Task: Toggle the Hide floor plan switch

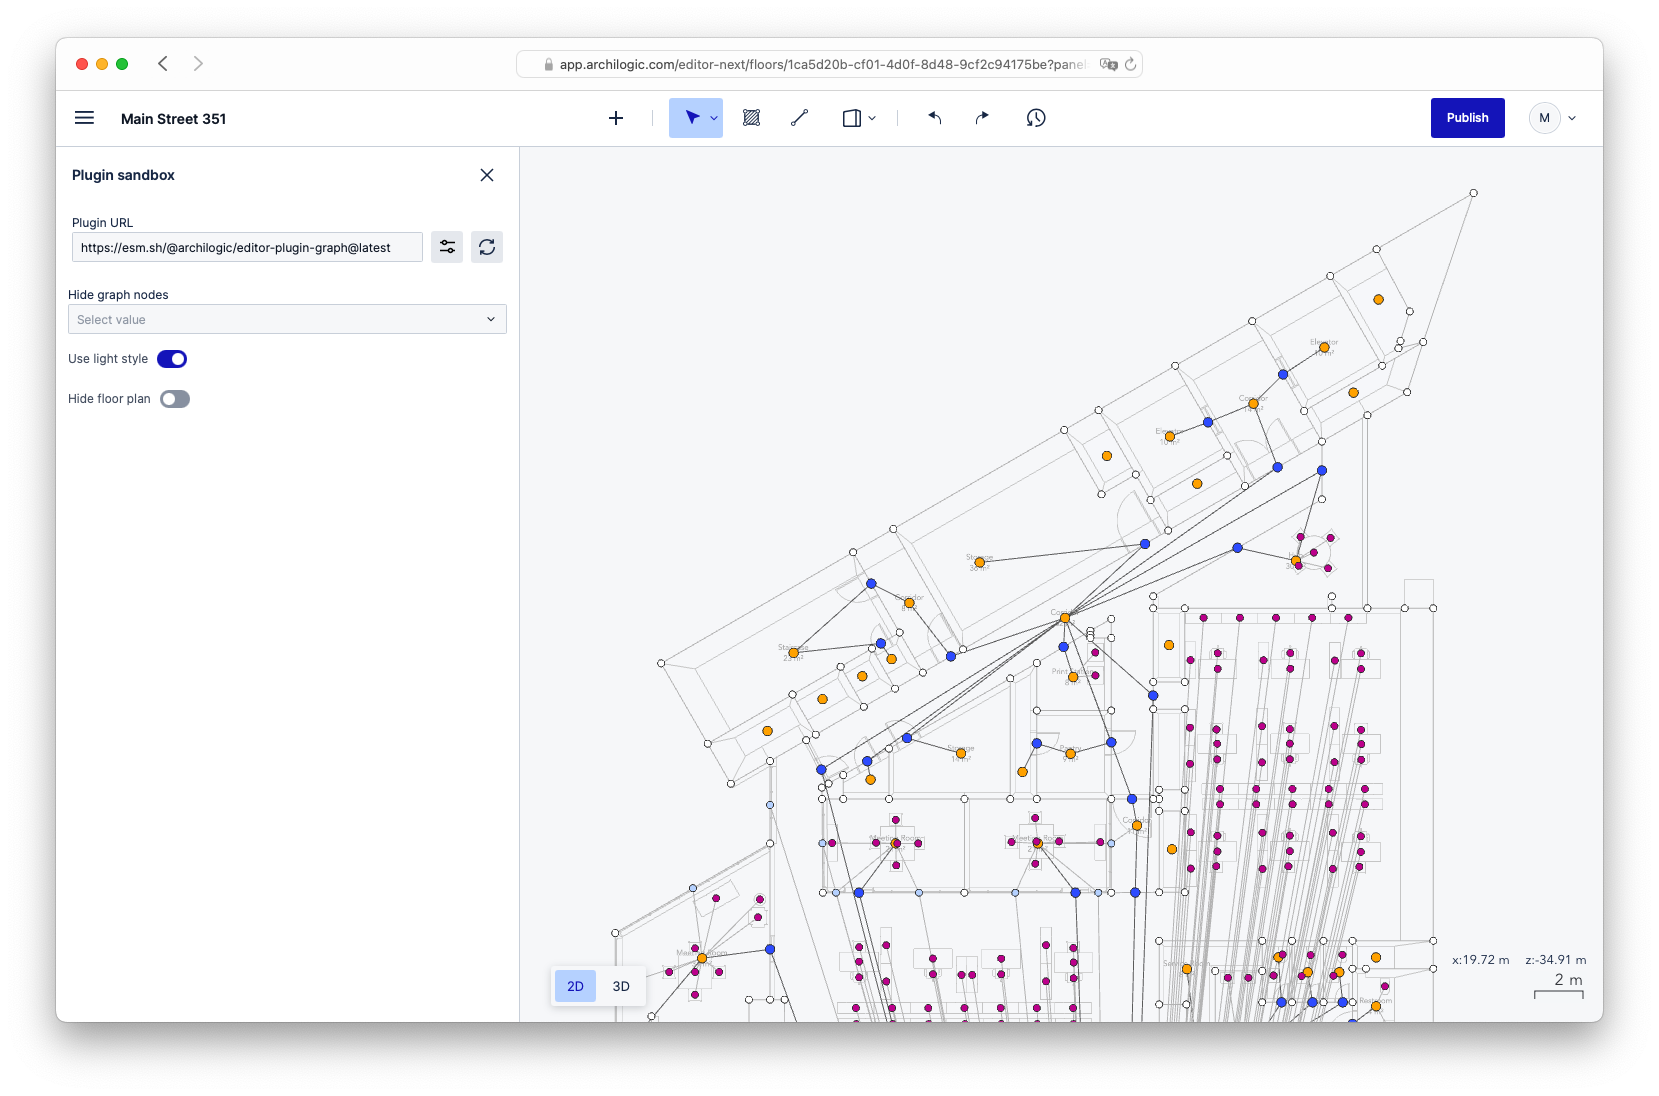Action: (x=175, y=399)
